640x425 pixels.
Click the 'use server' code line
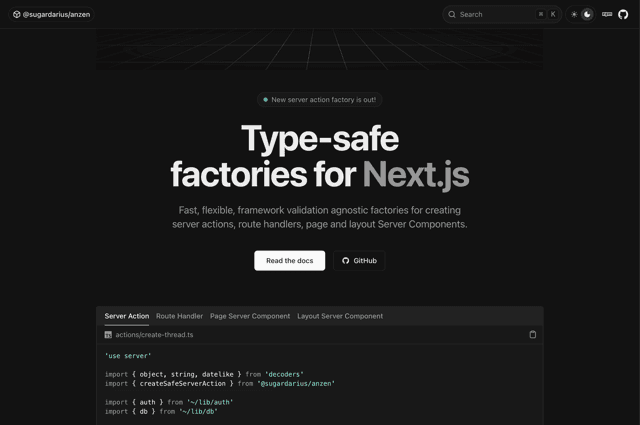[128, 356]
